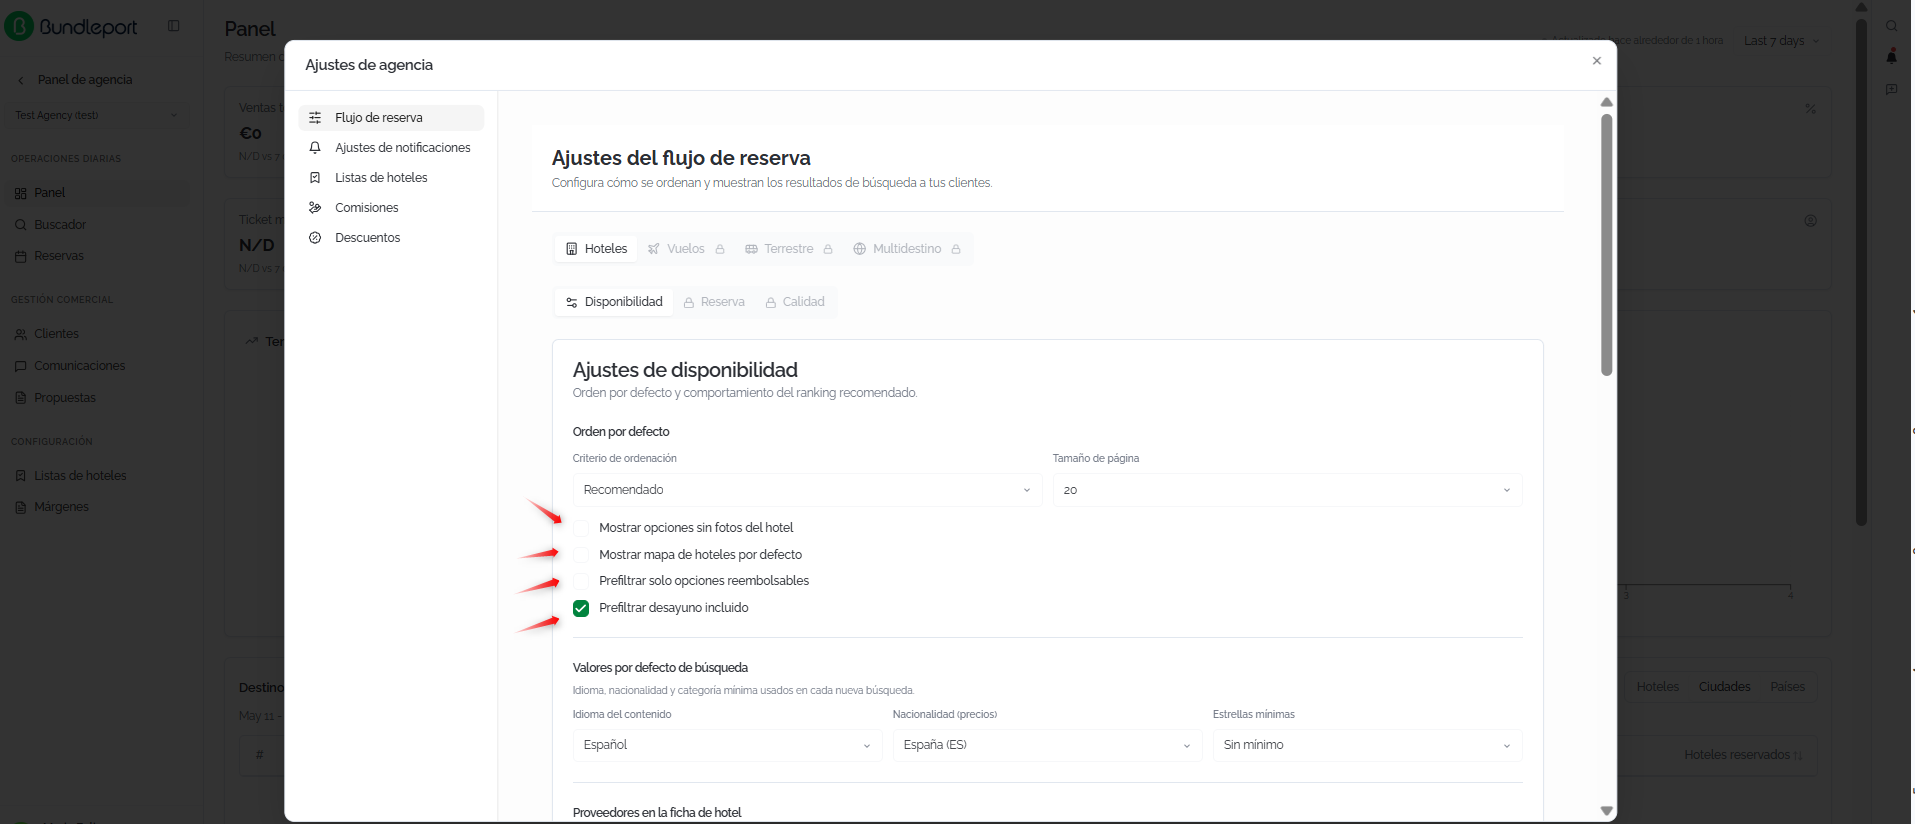Click the Países tab in background panel
The height and width of the screenshot is (824, 1915).
click(1787, 687)
